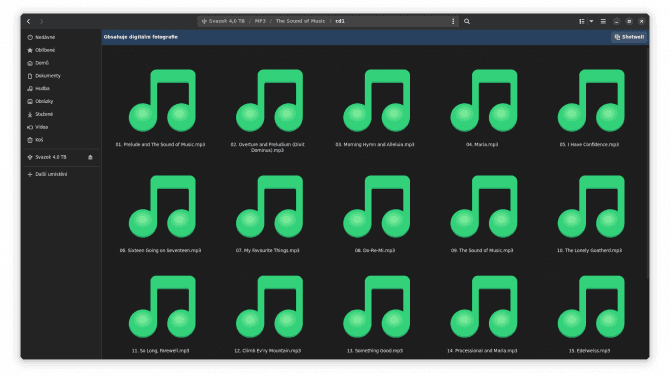Select cd1 breadcrumb in path bar

point(340,21)
